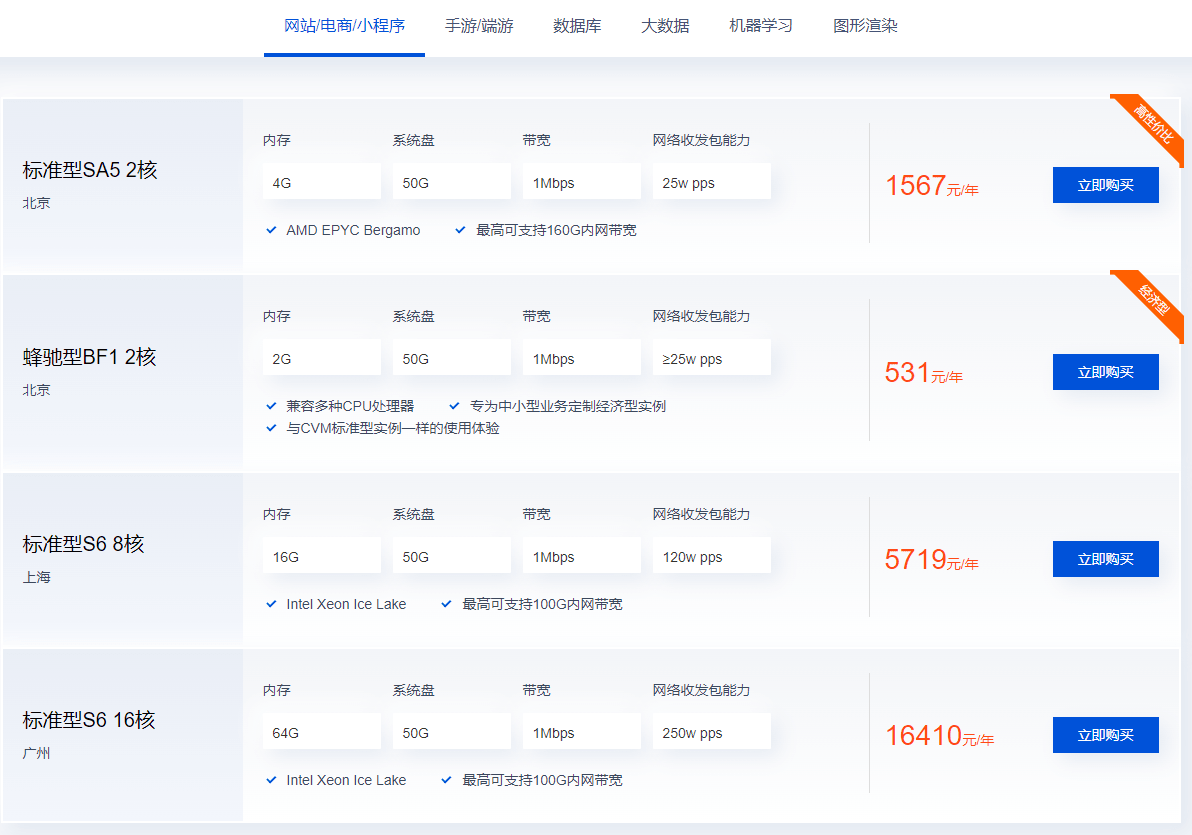
Task: Click the 64G memory value box
Action: (x=322, y=732)
